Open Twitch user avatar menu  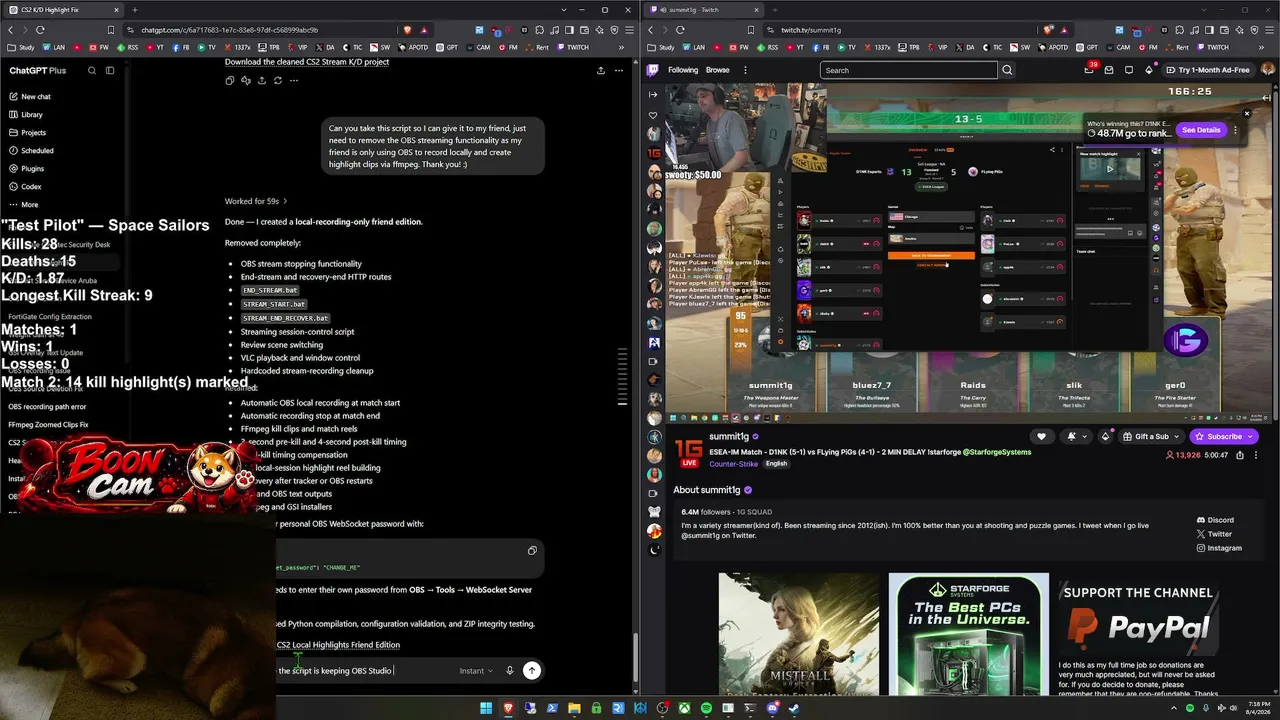pyautogui.click(x=1268, y=70)
